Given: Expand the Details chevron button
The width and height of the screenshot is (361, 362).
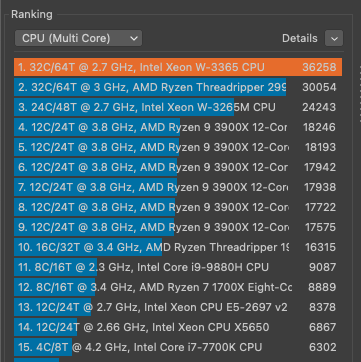Looking at the screenshot, I should pos(334,38).
